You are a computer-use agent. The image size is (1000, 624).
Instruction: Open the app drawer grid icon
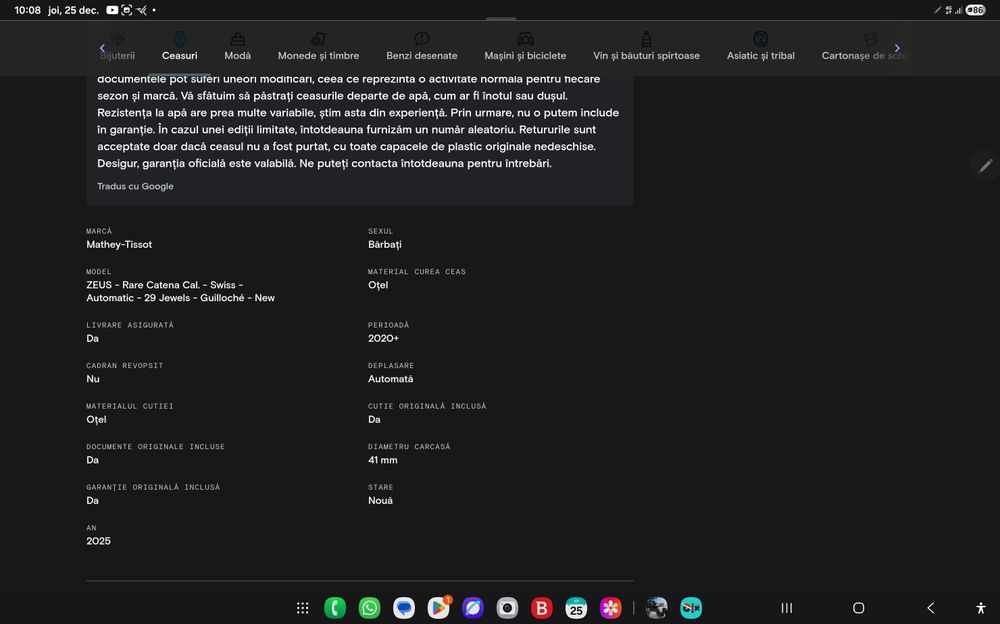pyautogui.click(x=303, y=608)
